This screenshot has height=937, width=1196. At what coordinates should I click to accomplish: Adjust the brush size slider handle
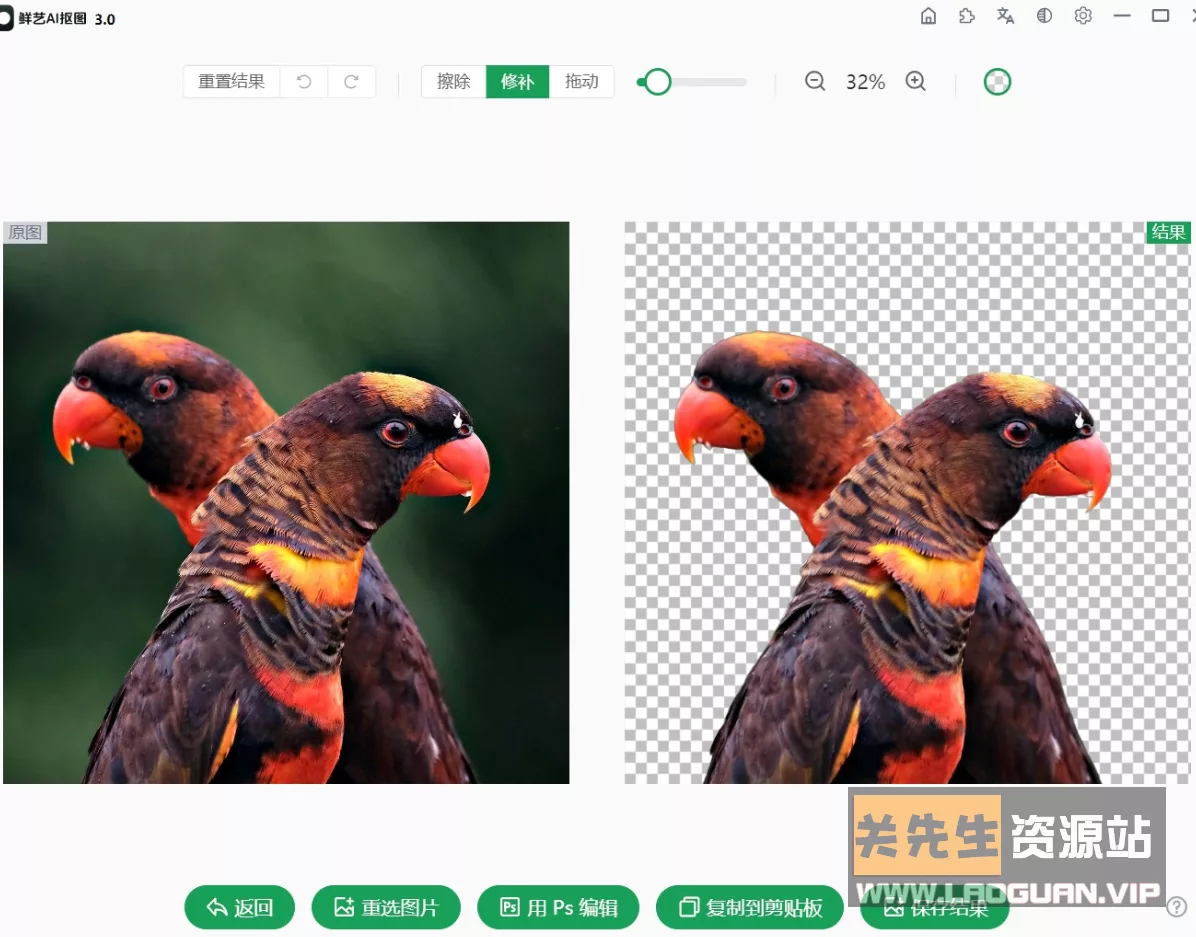pyautogui.click(x=656, y=82)
